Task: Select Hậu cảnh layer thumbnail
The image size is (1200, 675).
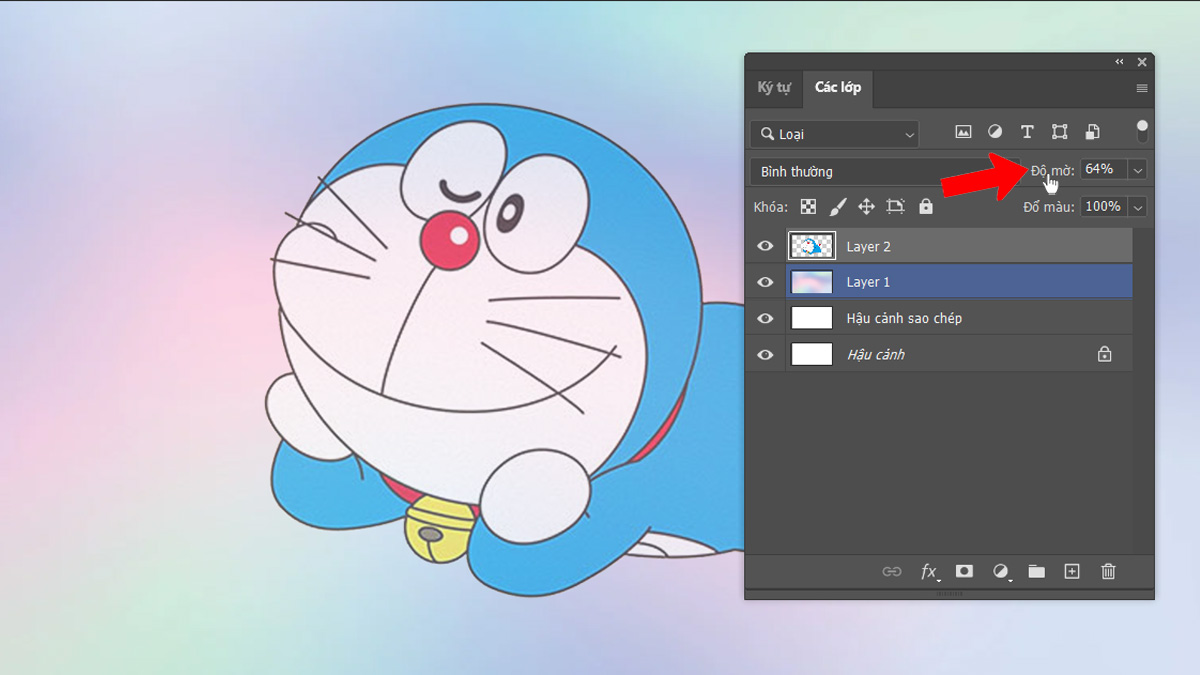Action: click(x=812, y=354)
